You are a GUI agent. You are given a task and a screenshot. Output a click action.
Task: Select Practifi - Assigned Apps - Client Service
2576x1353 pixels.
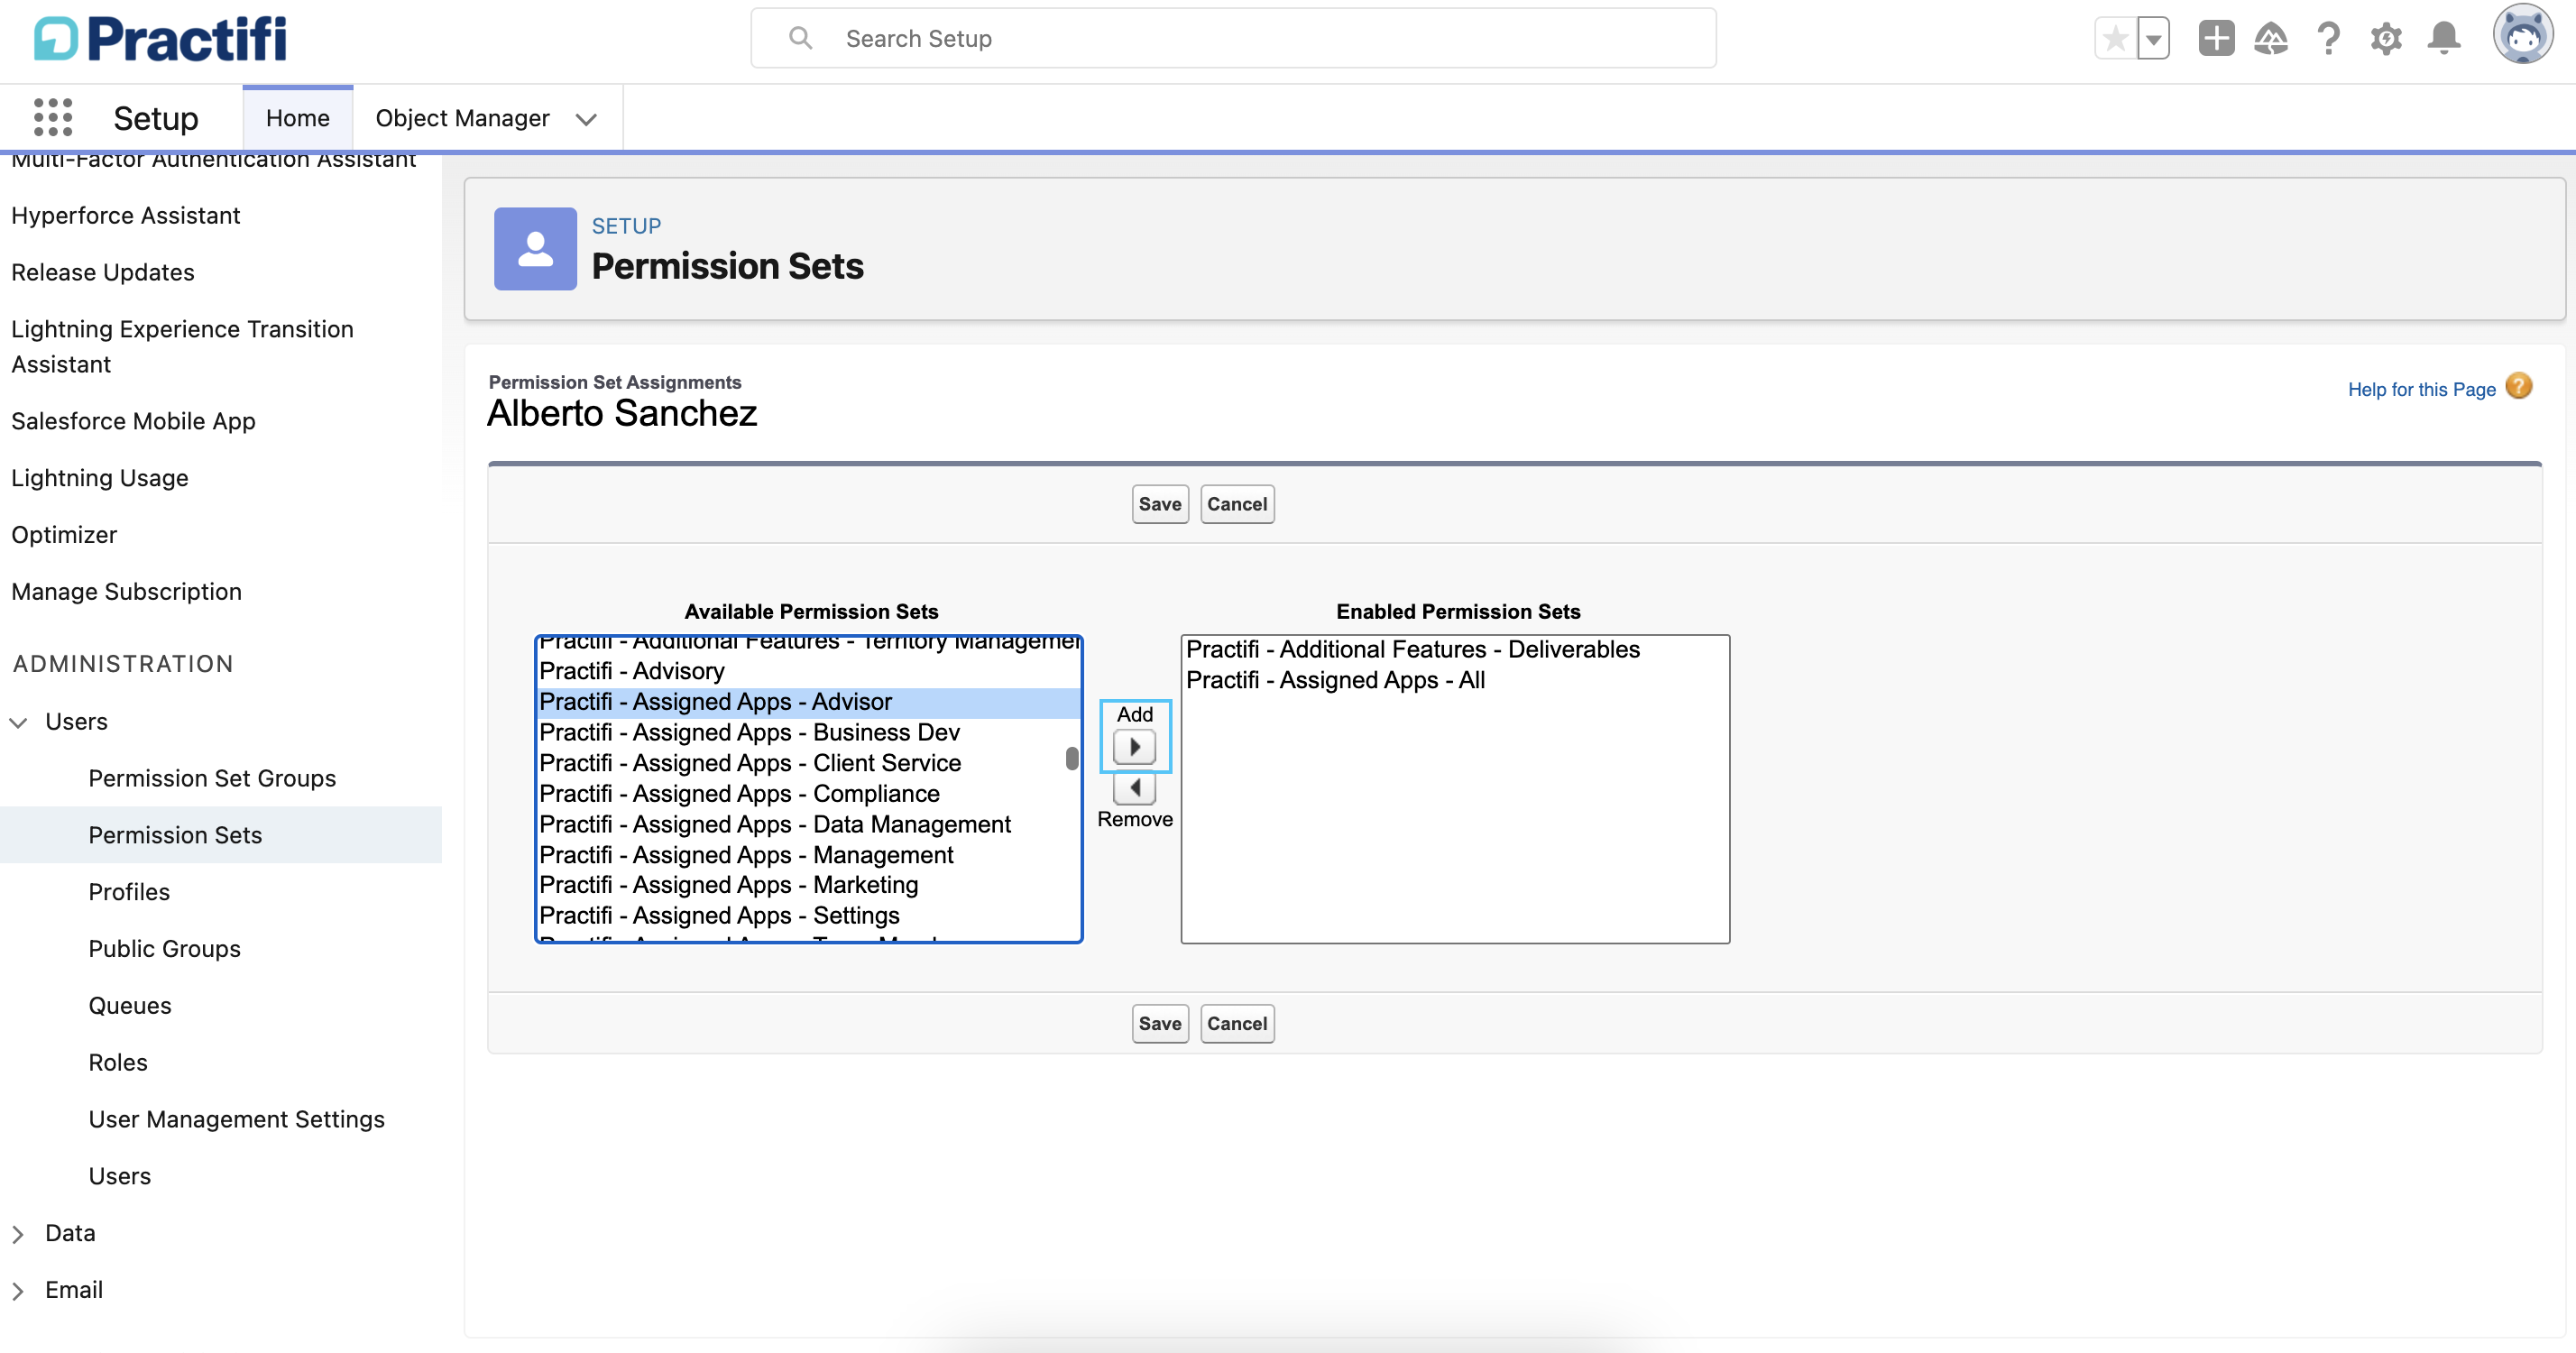808,763
